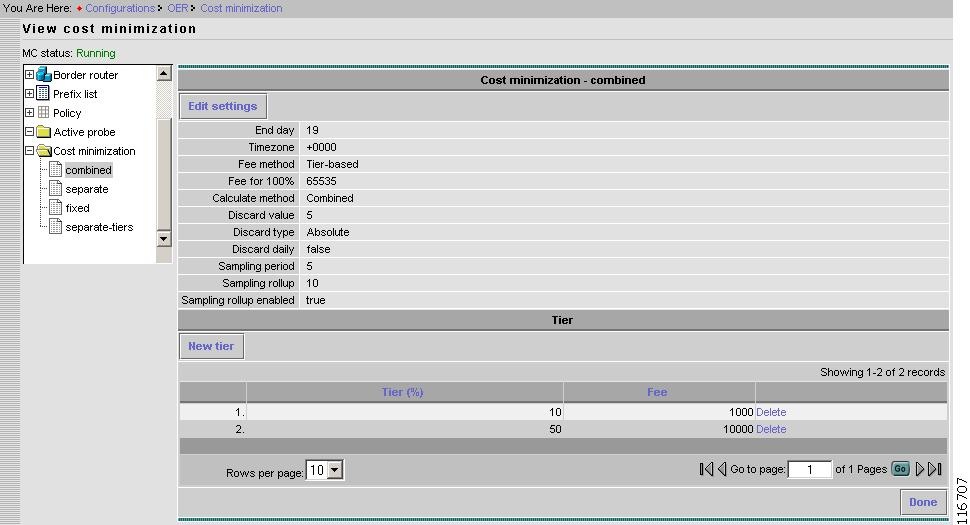Expand the Policy tree node

(29, 113)
